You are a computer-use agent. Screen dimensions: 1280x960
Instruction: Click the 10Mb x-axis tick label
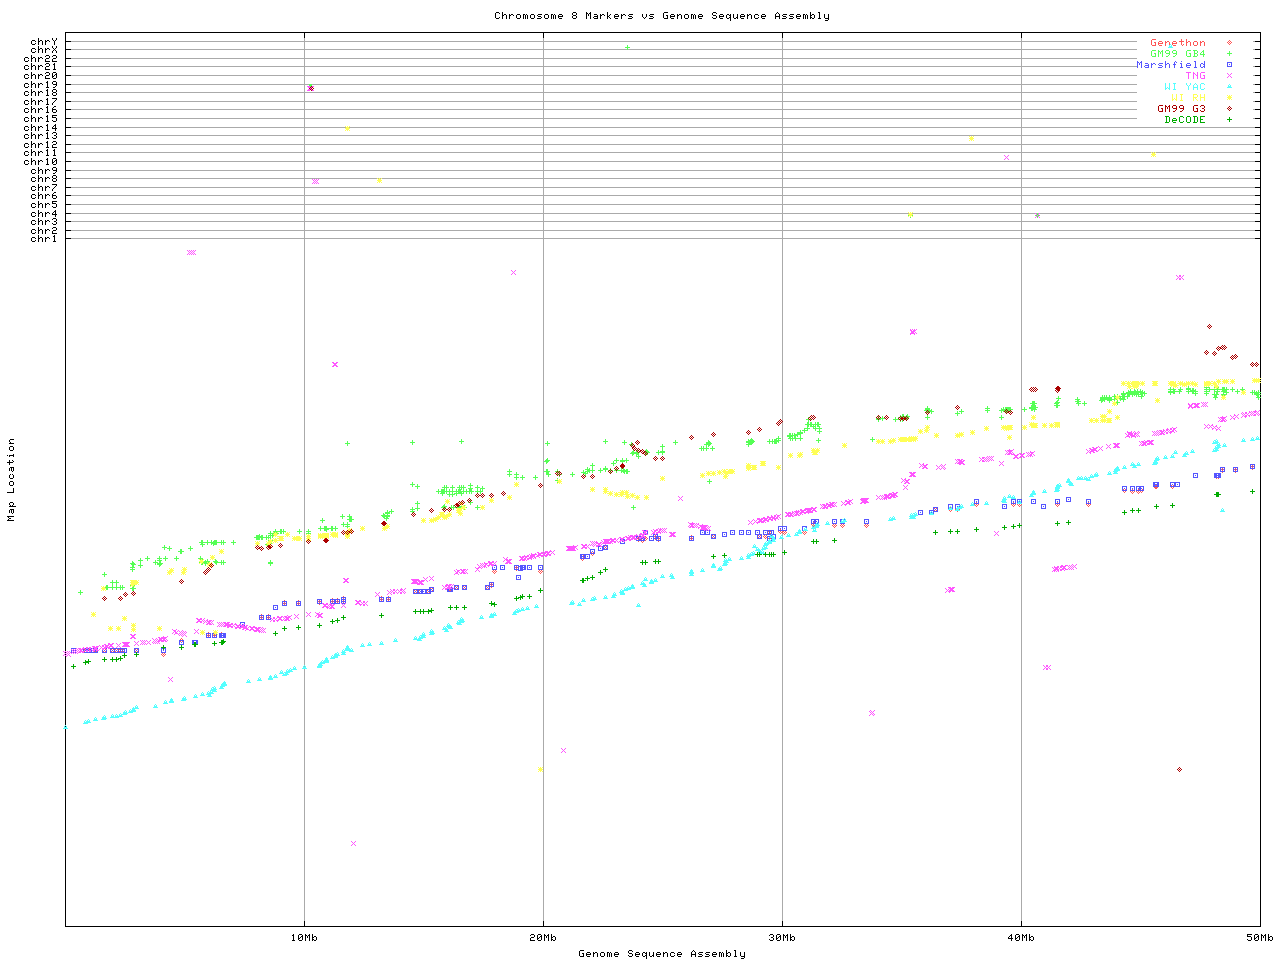[304, 938]
